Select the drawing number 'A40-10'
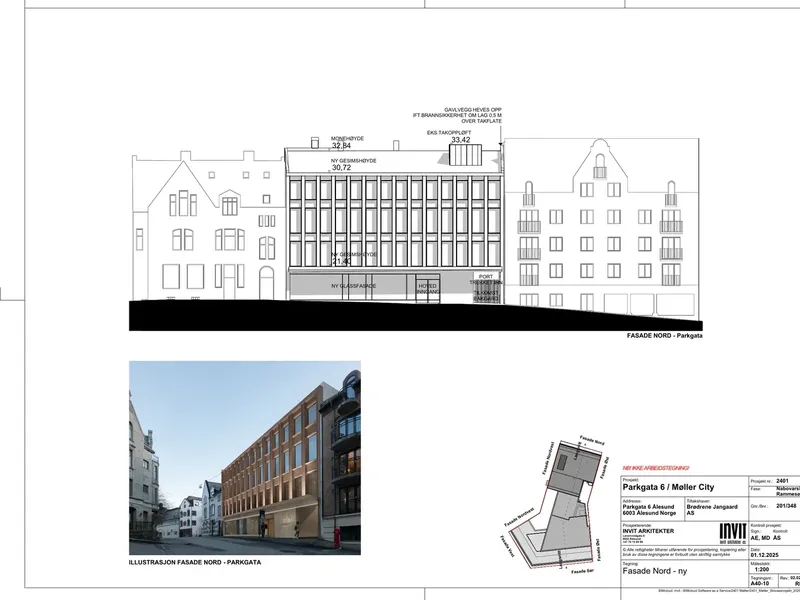Viewport: 800px width, 600px height. [760, 583]
